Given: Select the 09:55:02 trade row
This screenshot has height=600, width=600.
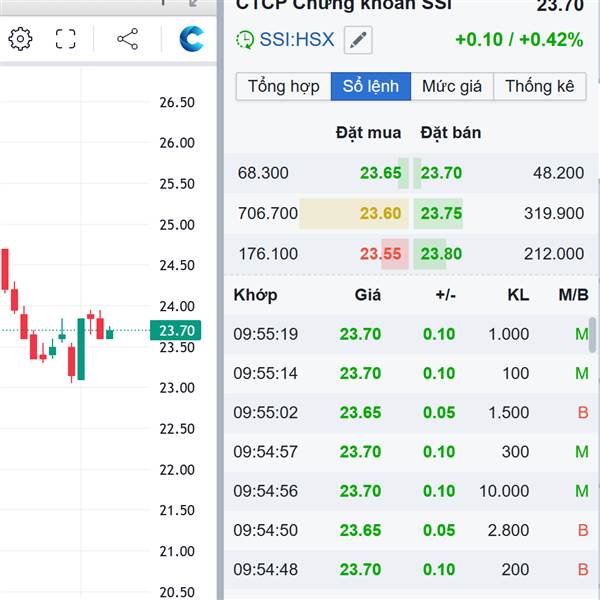Looking at the screenshot, I should tap(411, 412).
